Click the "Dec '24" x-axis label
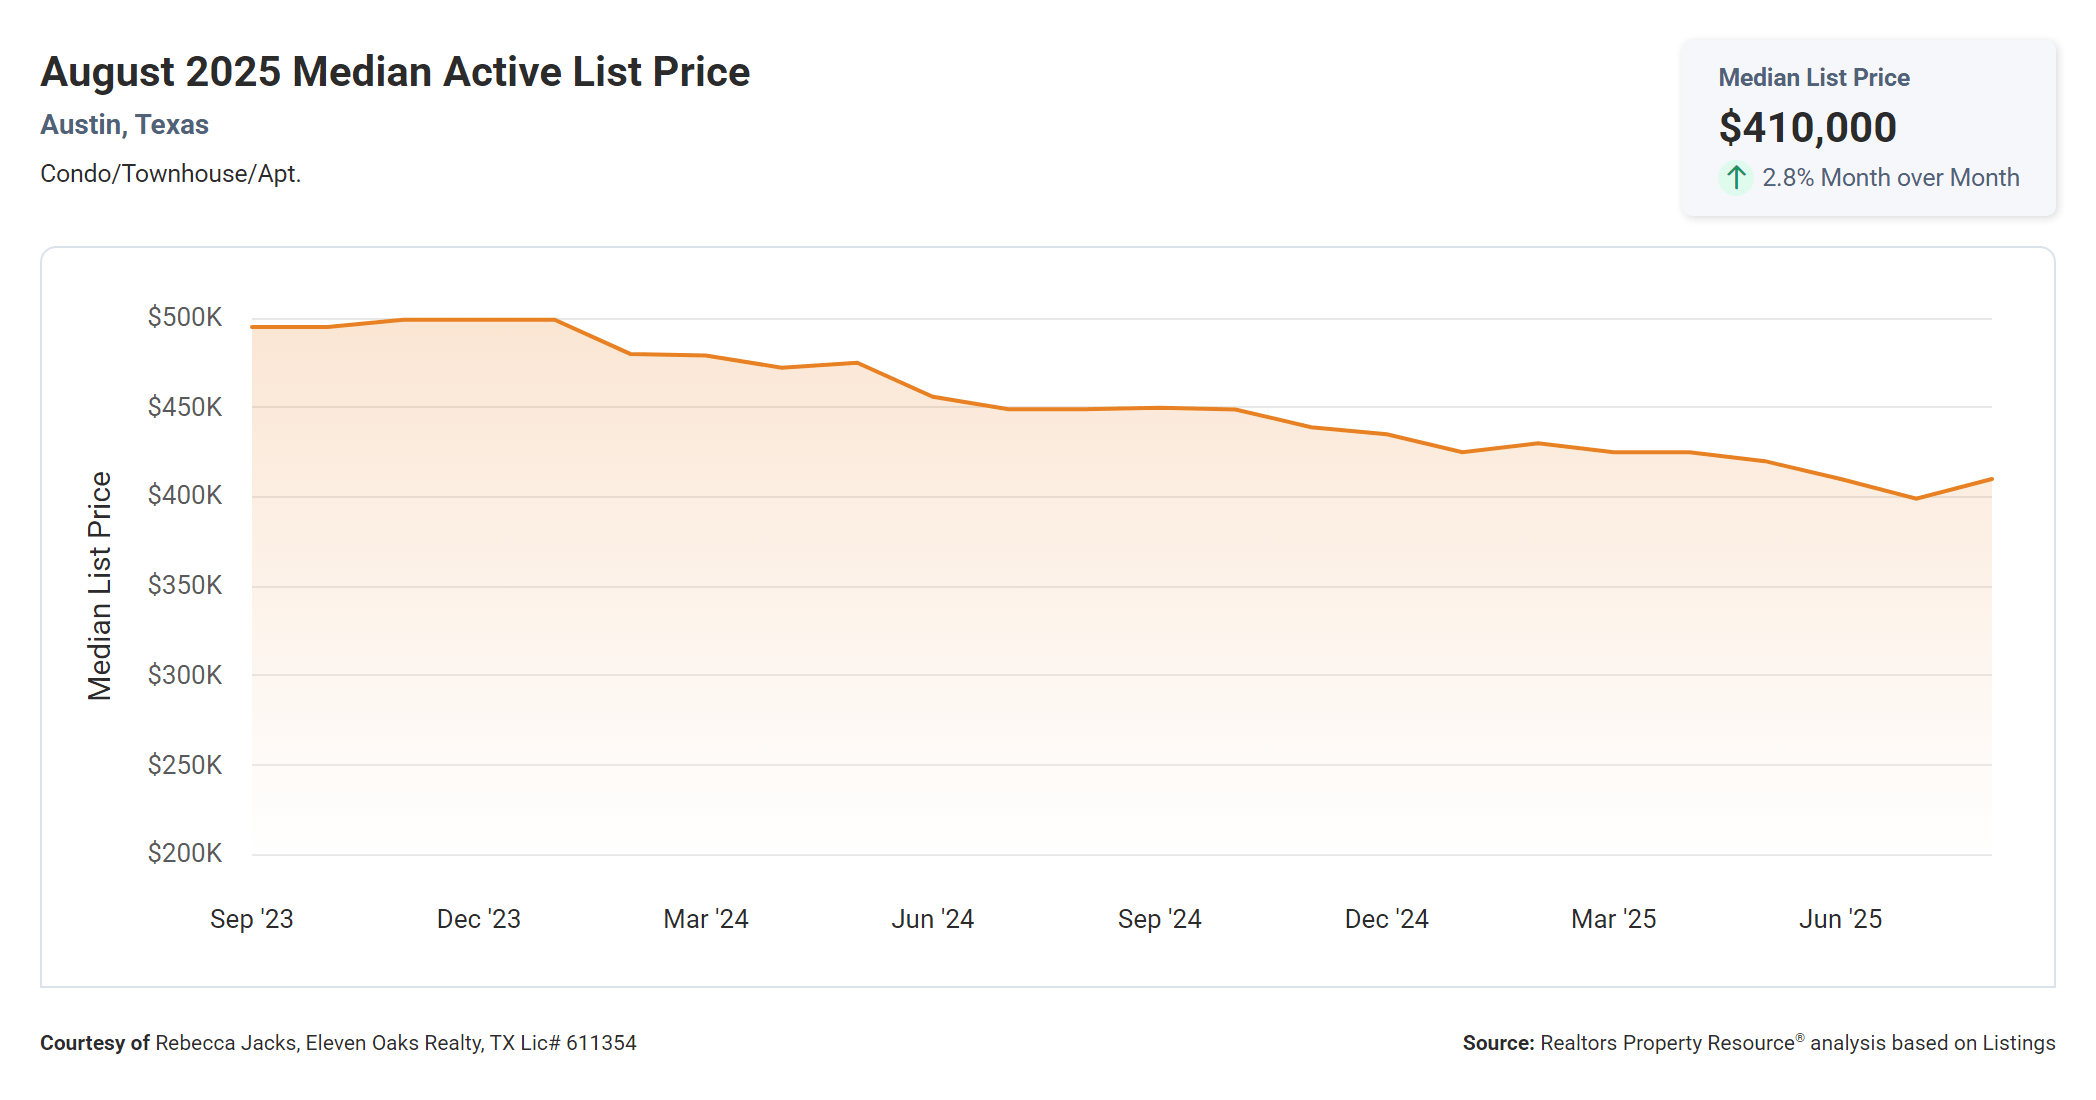Image resolution: width=2096 pixels, height=1100 pixels. pos(1387,919)
